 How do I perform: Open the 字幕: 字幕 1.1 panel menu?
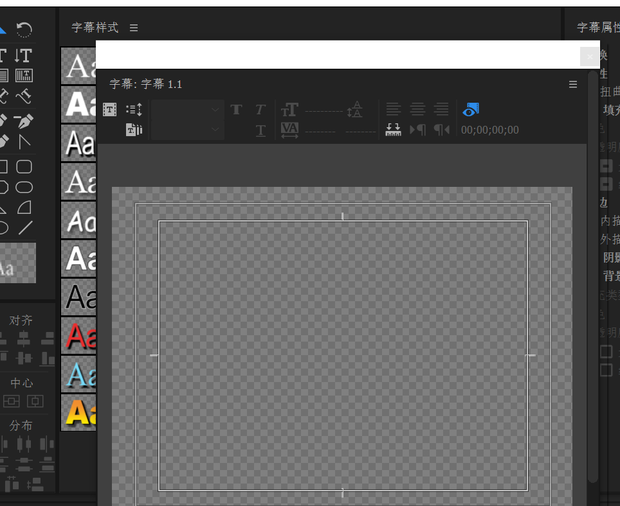coord(573,85)
